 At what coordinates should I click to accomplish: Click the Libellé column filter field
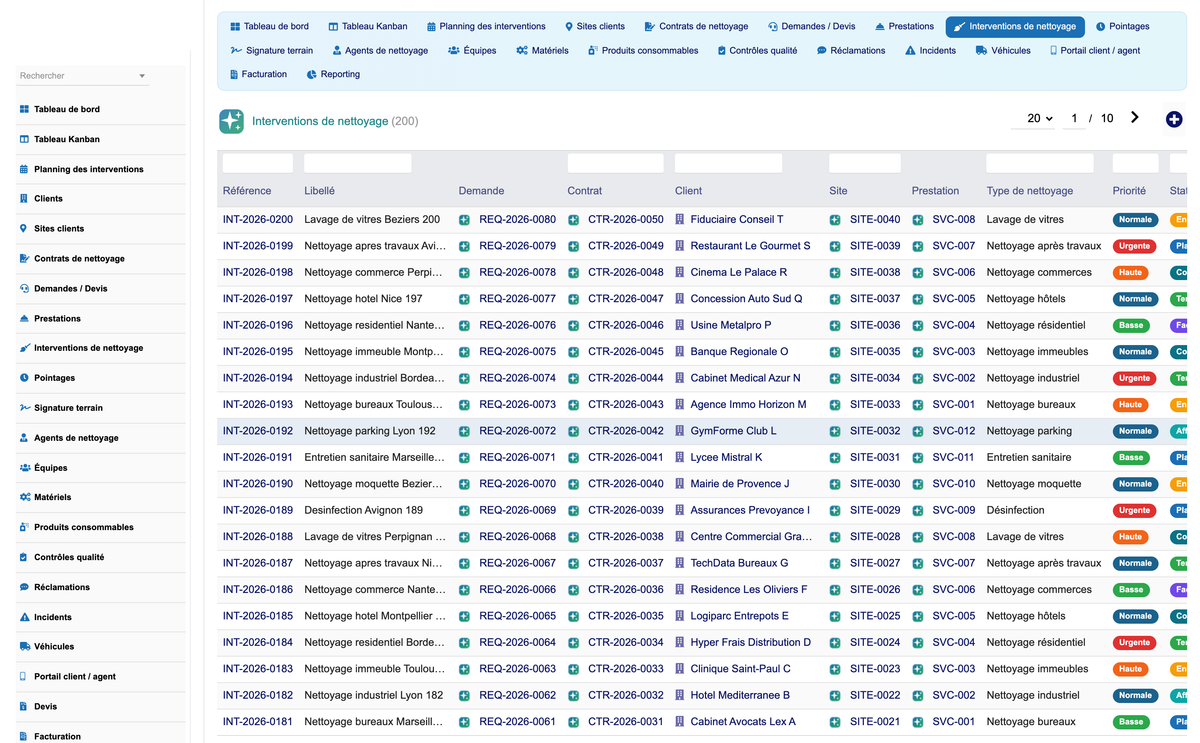point(358,163)
